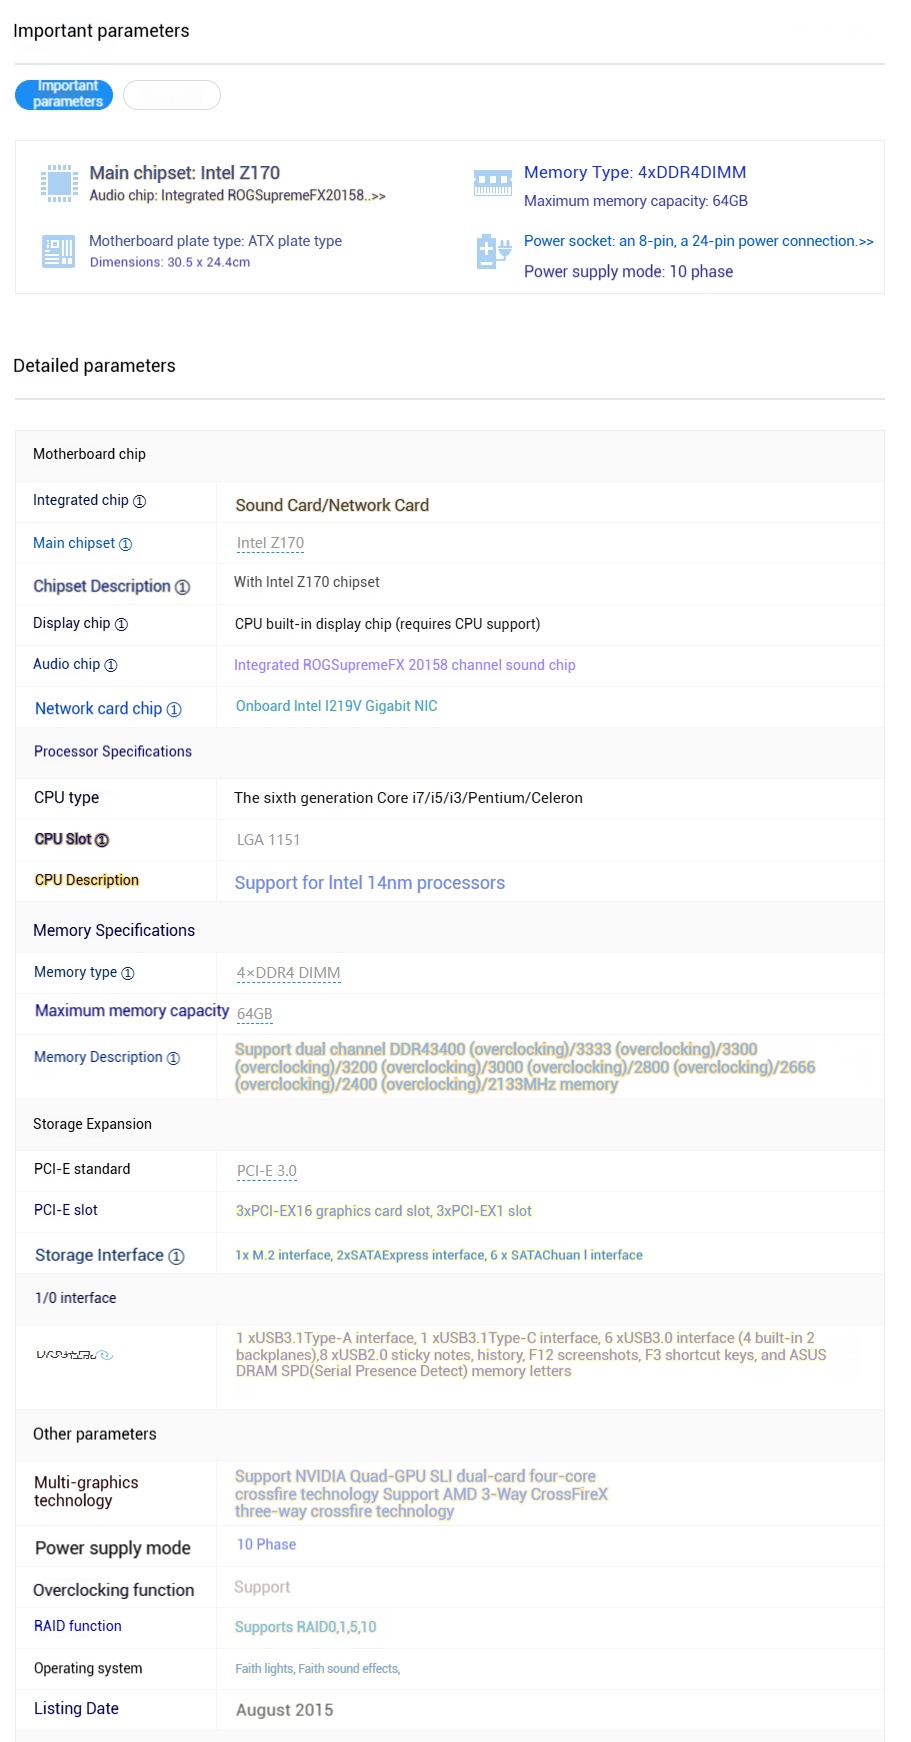This screenshot has height=1742, width=911.
Task: Click info icon next to Main chipset
Action: (126, 544)
